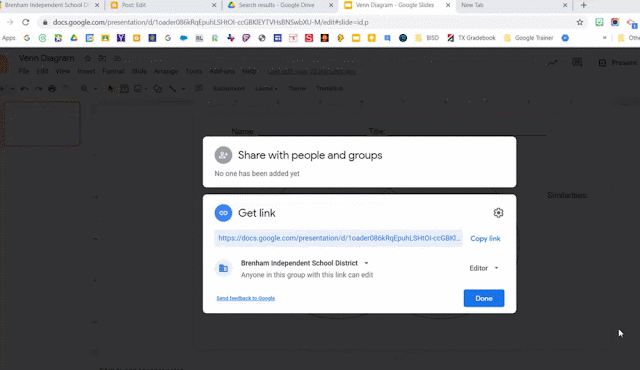The width and height of the screenshot is (640, 370).
Task: Click the site lock icon in address bar
Action: coord(45,22)
